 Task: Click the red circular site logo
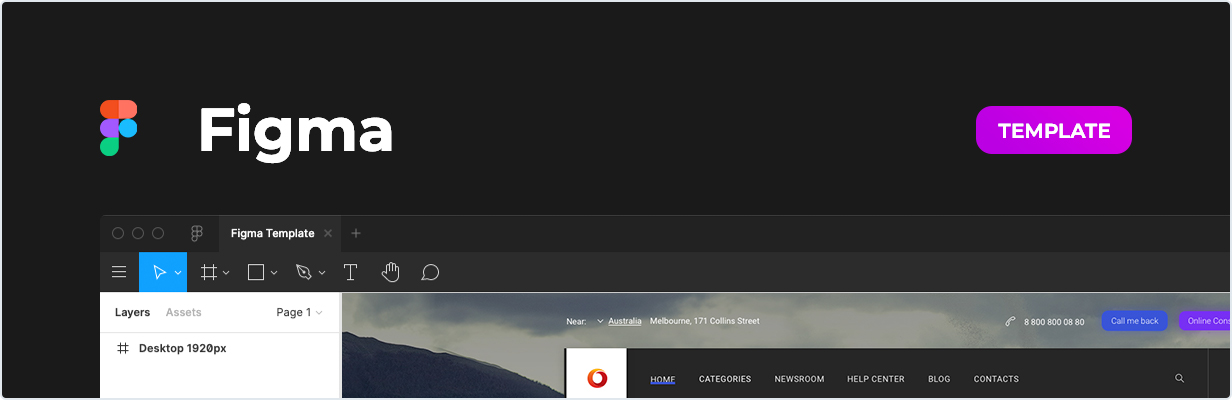[597, 378]
